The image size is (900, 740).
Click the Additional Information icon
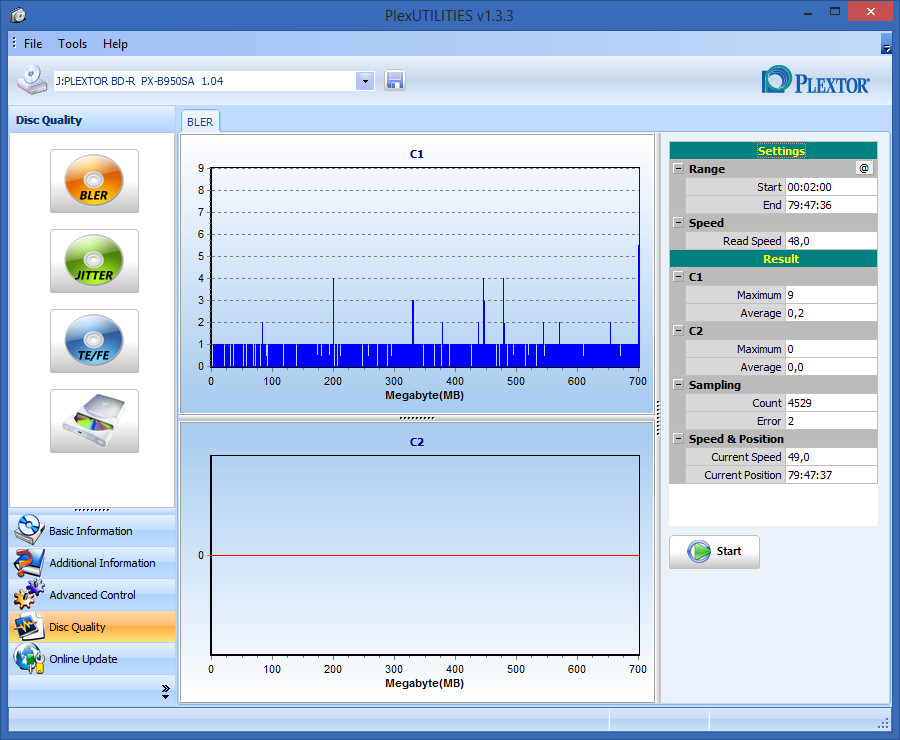tap(29, 563)
